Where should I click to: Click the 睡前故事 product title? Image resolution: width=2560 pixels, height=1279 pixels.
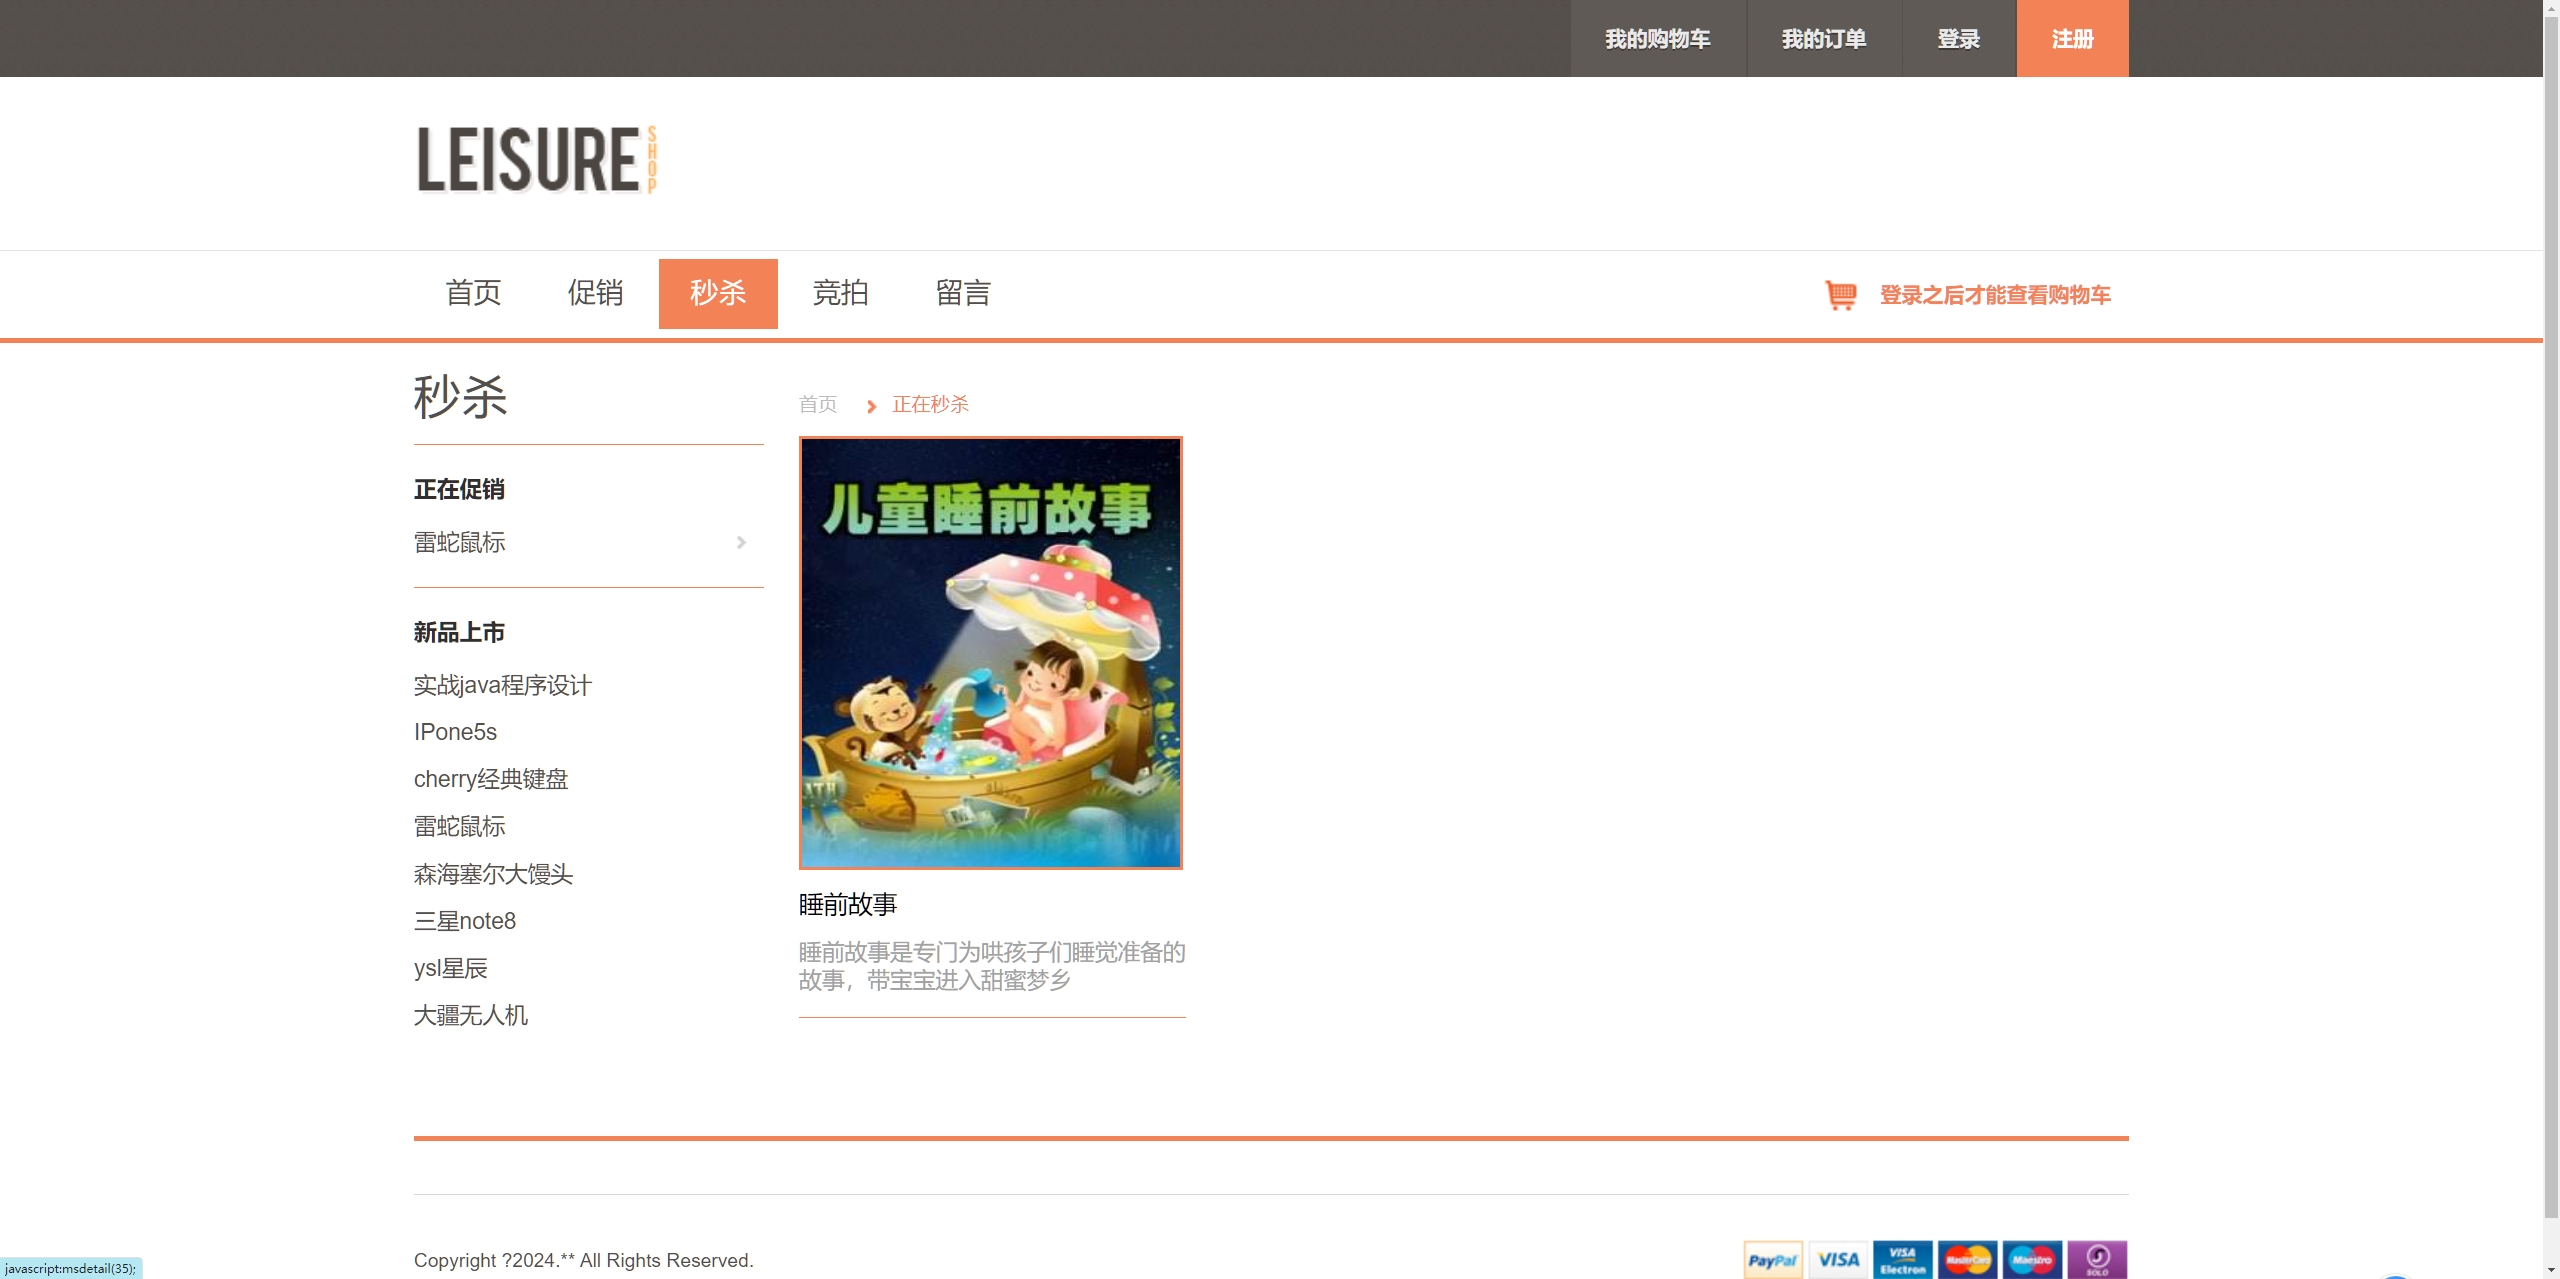click(848, 905)
